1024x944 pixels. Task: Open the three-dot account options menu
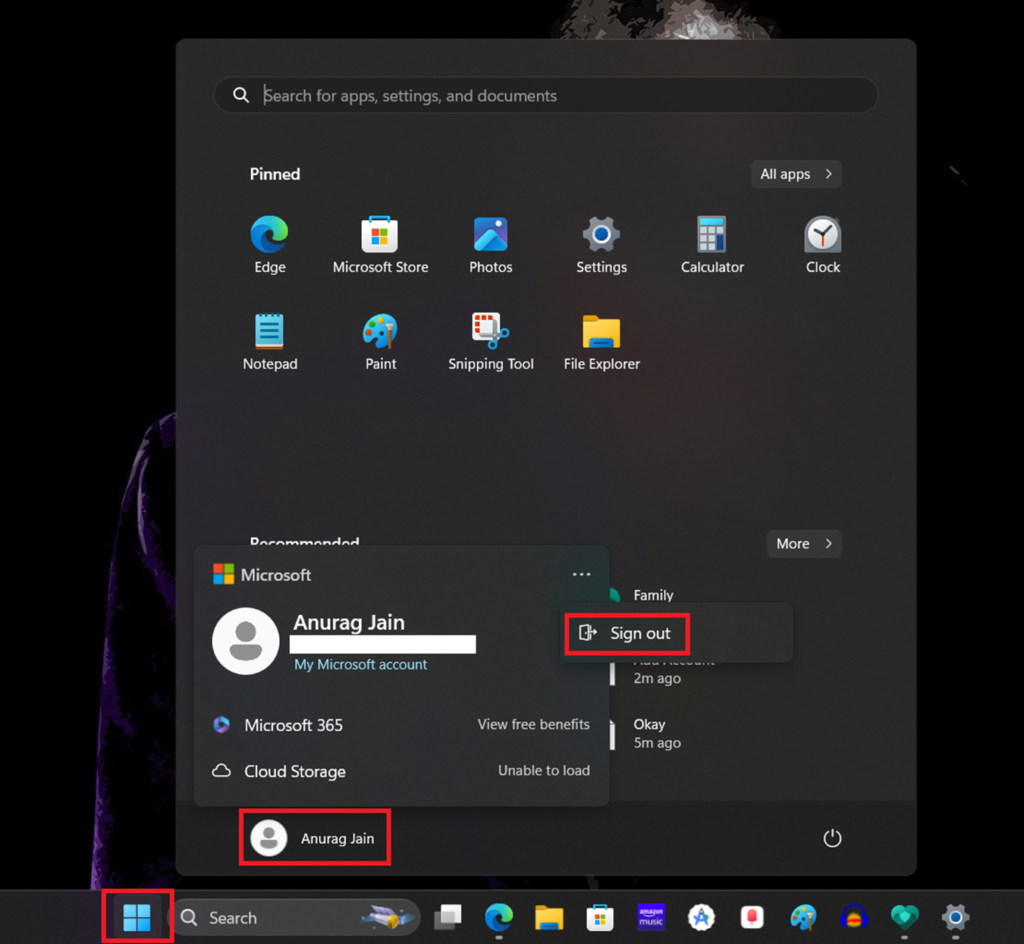(x=581, y=574)
